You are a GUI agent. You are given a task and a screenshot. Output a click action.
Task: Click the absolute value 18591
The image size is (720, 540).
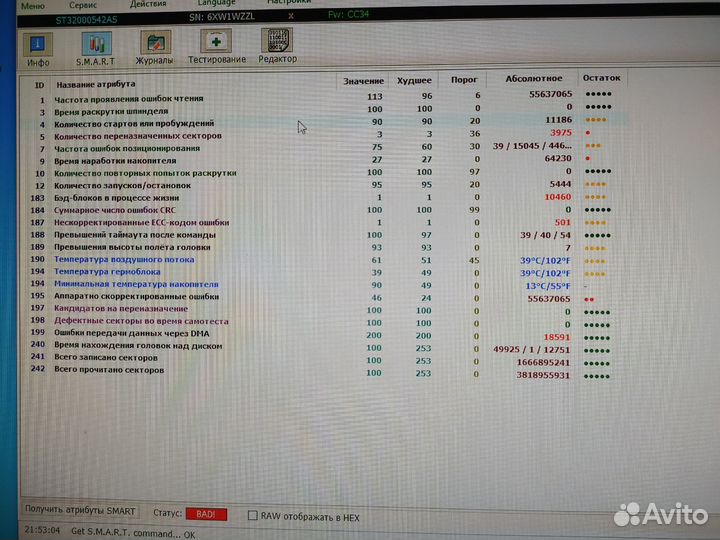pyautogui.click(x=557, y=338)
